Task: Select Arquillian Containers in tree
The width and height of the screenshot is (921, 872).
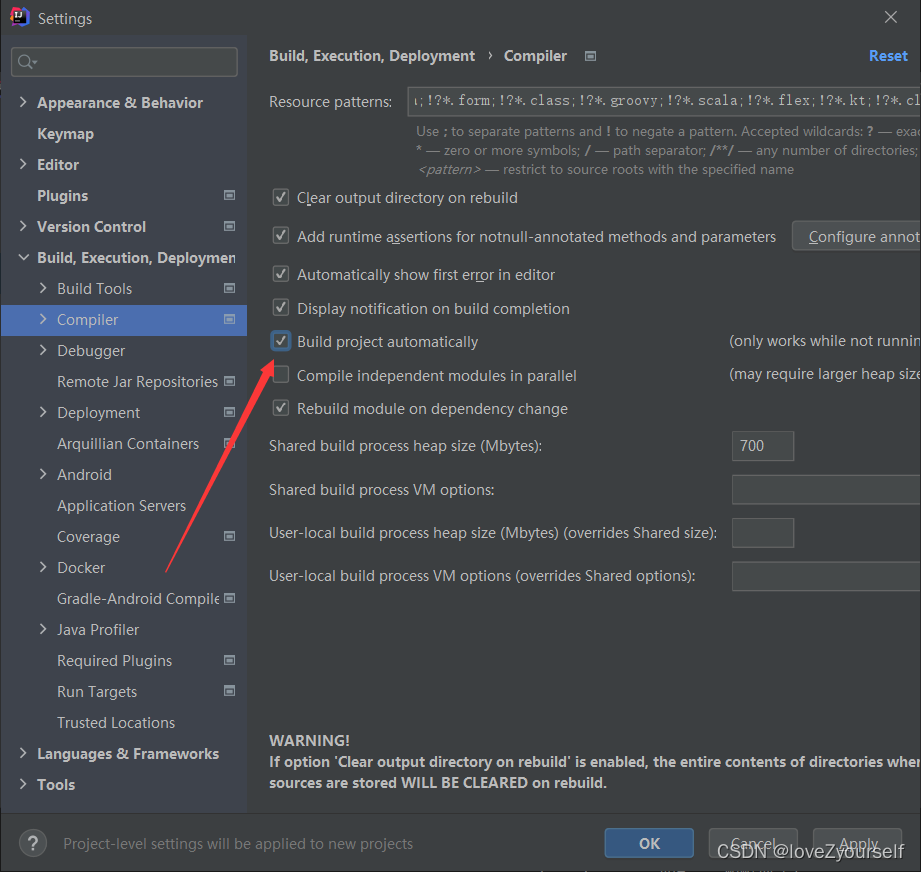Action: tap(128, 444)
